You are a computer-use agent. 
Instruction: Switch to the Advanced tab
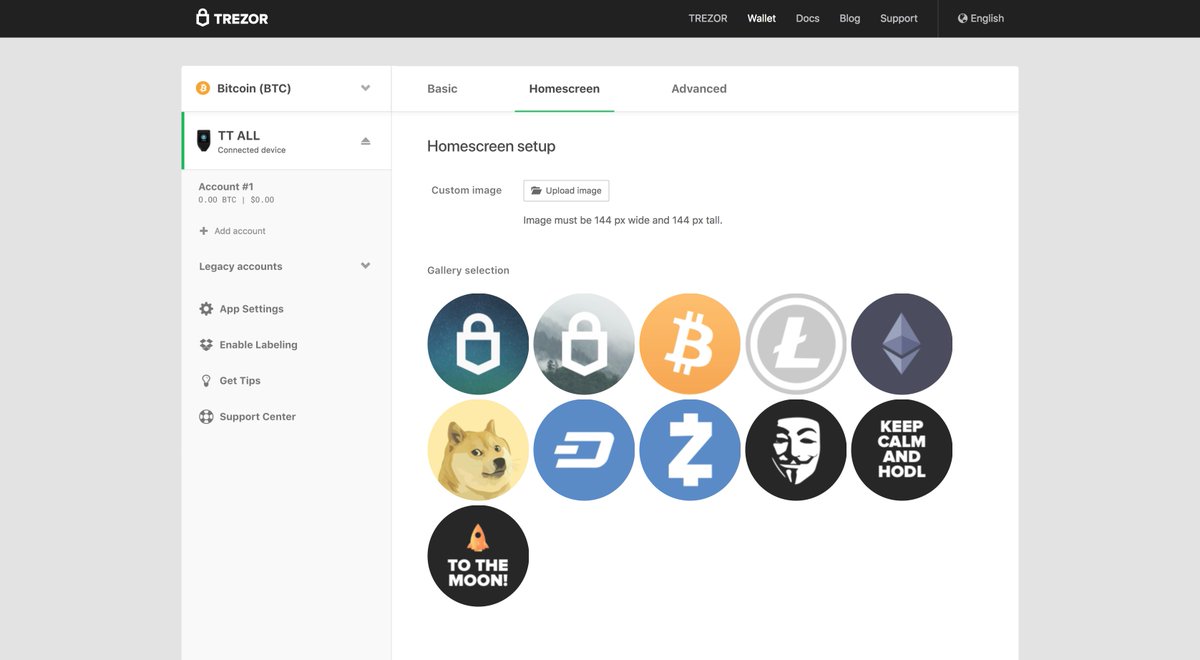698,88
